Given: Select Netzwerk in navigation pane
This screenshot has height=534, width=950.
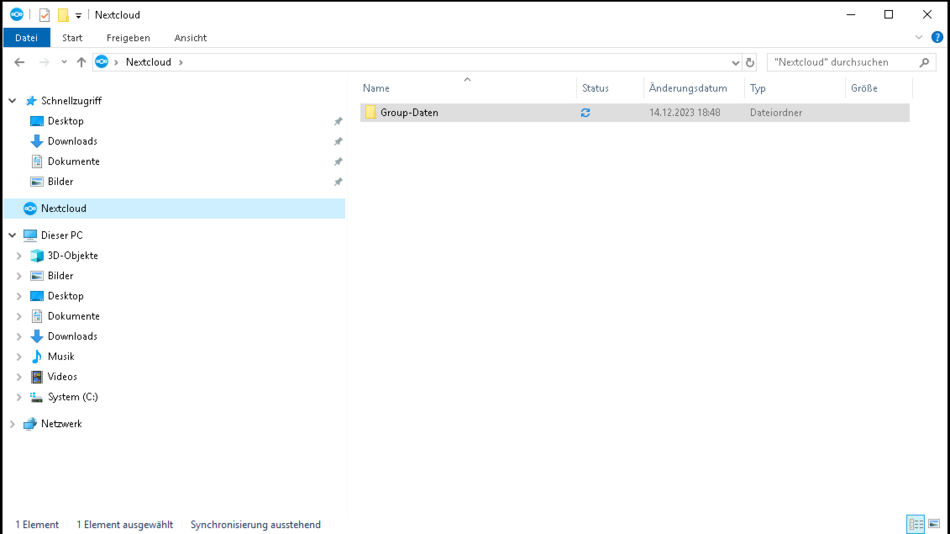Looking at the screenshot, I should click(61, 424).
